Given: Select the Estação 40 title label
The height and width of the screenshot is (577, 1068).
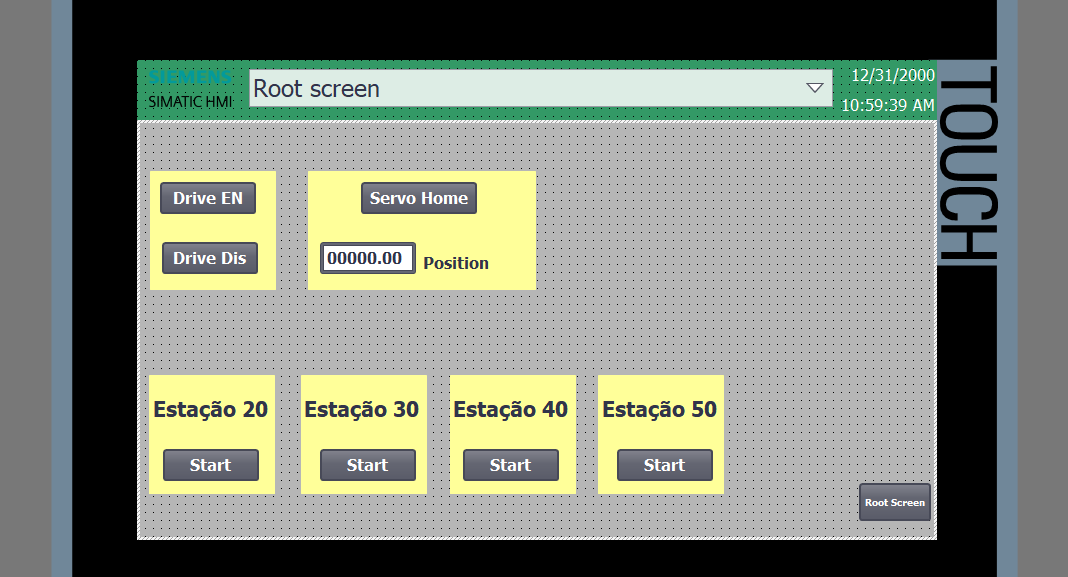Looking at the screenshot, I should [x=511, y=409].
